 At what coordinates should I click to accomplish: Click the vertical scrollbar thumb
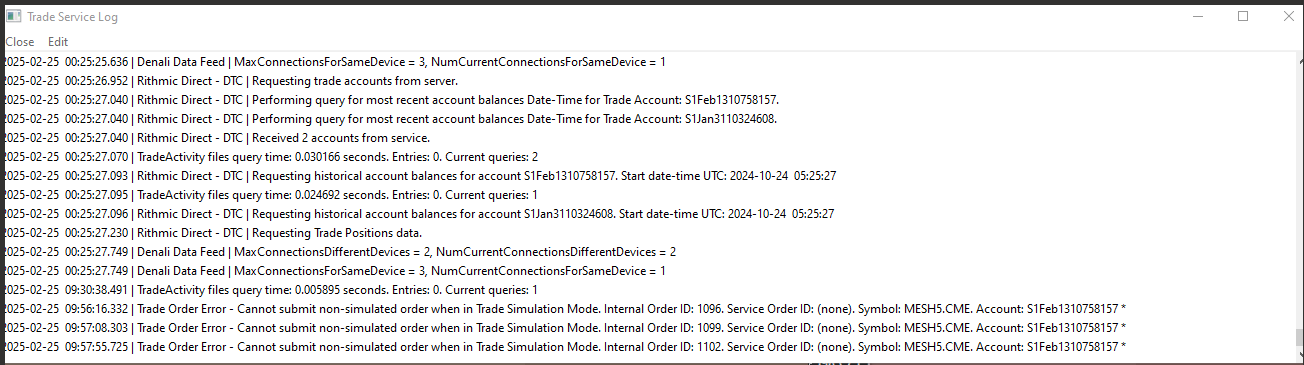[1299, 337]
